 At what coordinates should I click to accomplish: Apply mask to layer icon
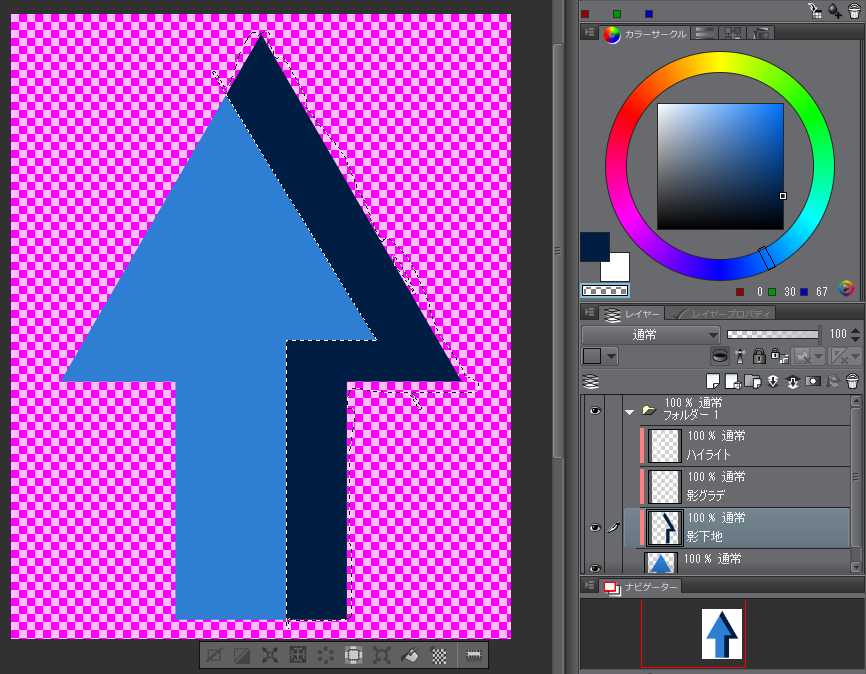click(833, 381)
